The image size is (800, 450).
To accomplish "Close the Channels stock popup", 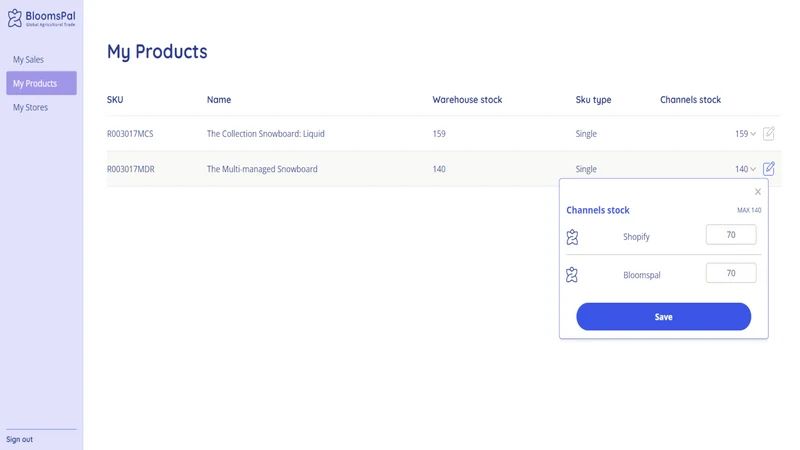I will (758, 192).
